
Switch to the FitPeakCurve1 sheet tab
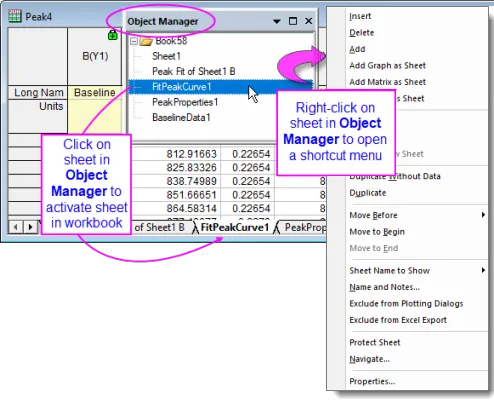coord(234,227)
